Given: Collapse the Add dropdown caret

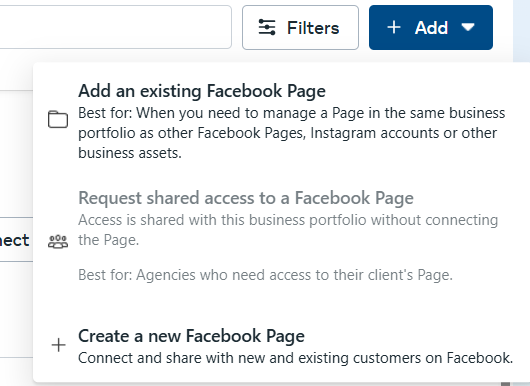Looking at the screenshot, I should [x=468, y=27].
